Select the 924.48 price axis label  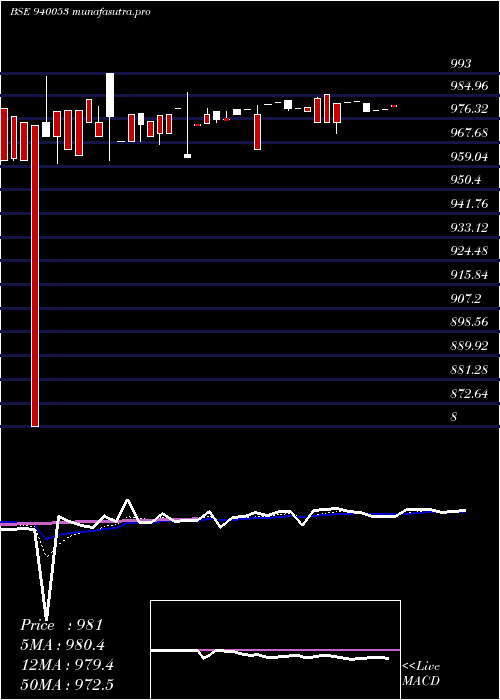click(x=469, y=251)
